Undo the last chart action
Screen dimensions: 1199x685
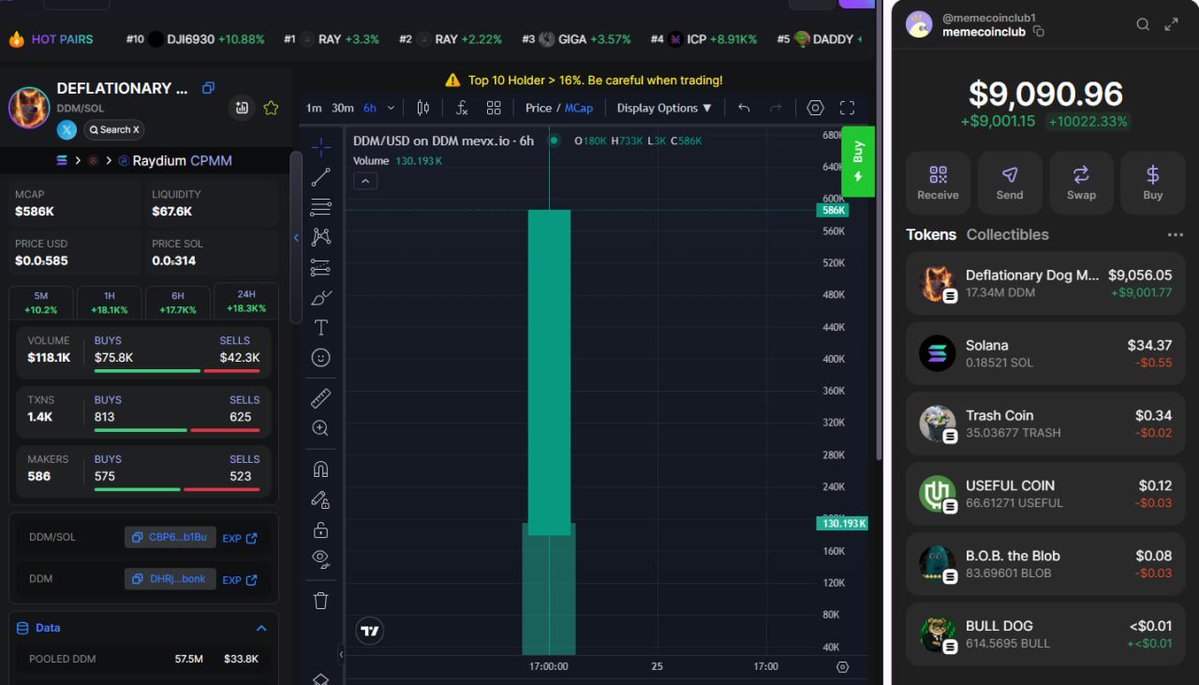744,108
